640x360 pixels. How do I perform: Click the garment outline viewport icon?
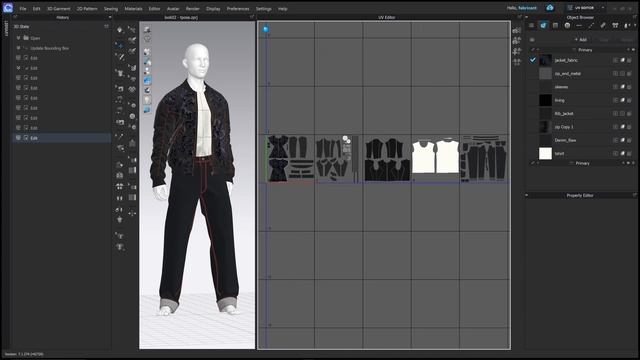147,39
